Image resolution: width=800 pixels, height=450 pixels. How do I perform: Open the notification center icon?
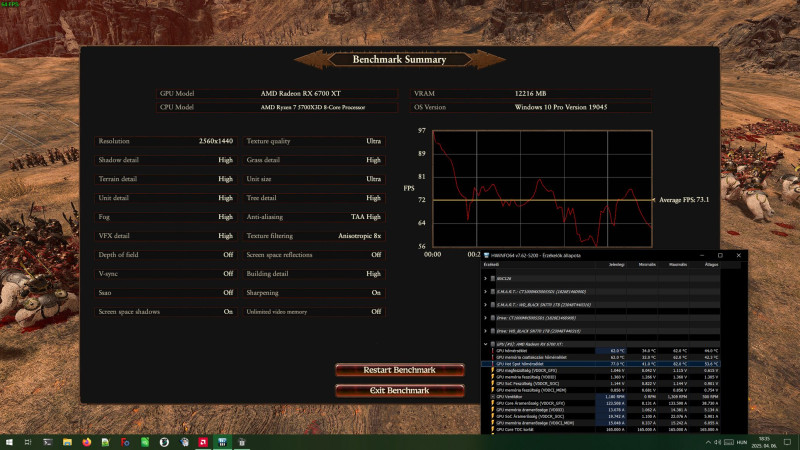click(x=787, y=442)
